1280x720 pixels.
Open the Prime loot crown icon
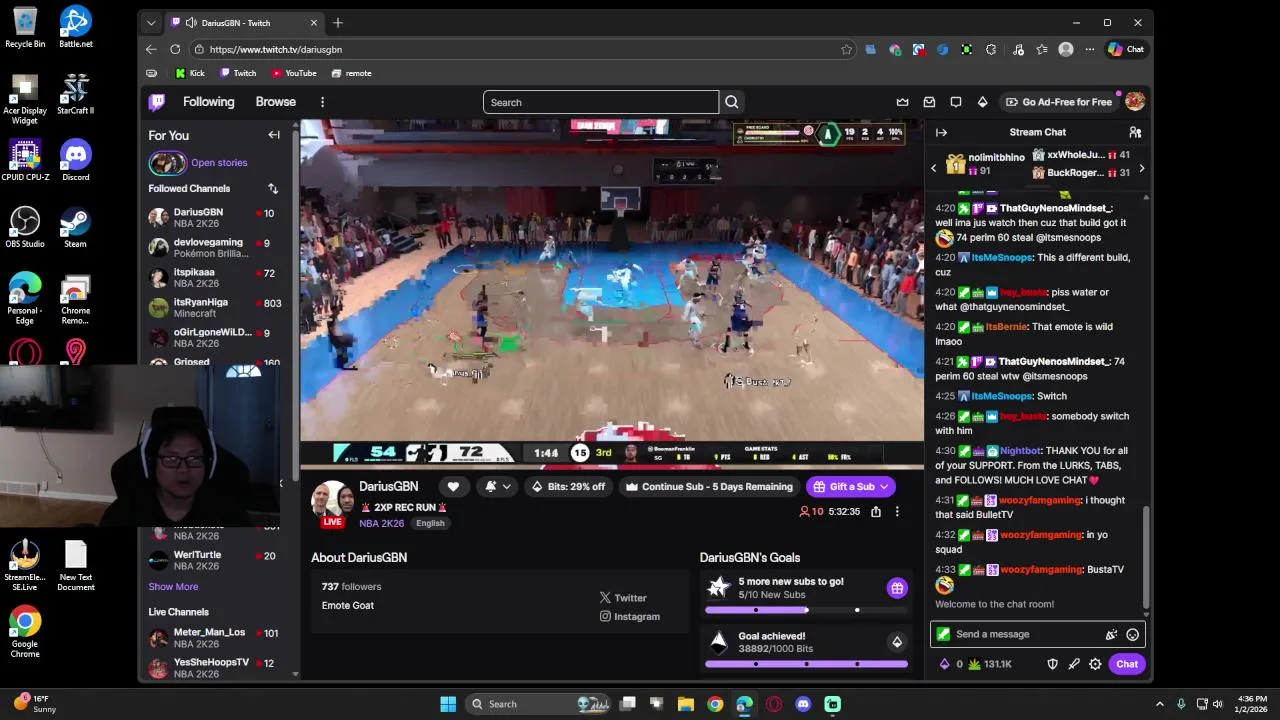[902, 102]
